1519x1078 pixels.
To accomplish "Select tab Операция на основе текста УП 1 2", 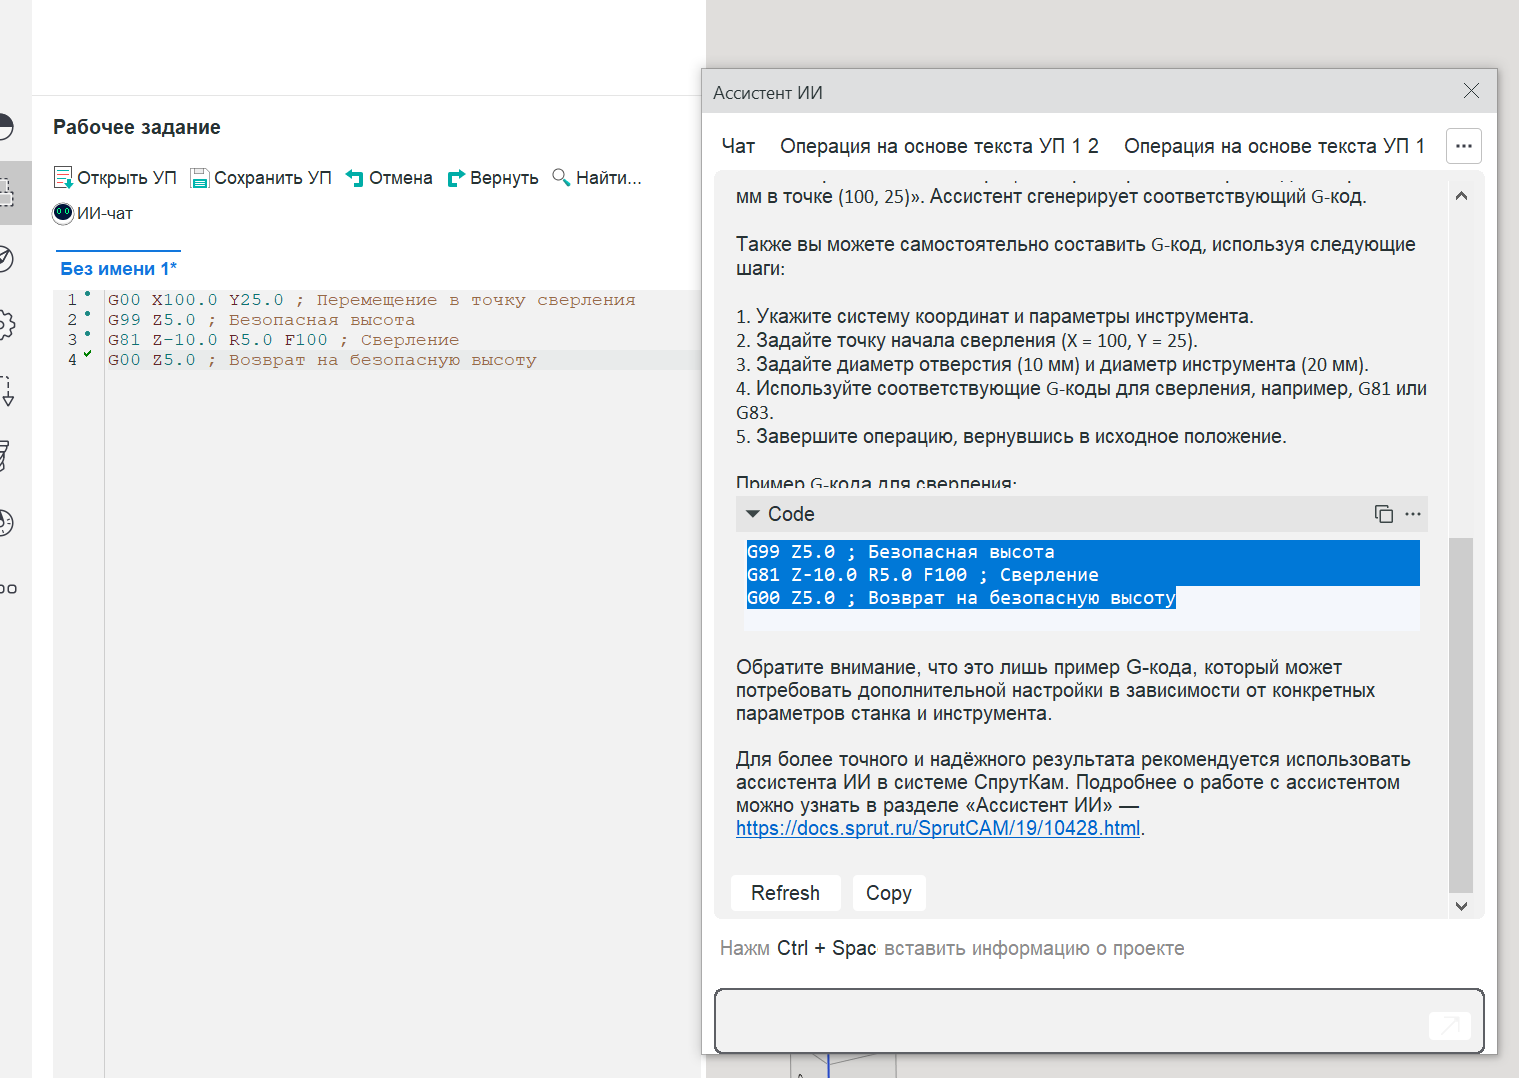I will [x=939, y=146].
